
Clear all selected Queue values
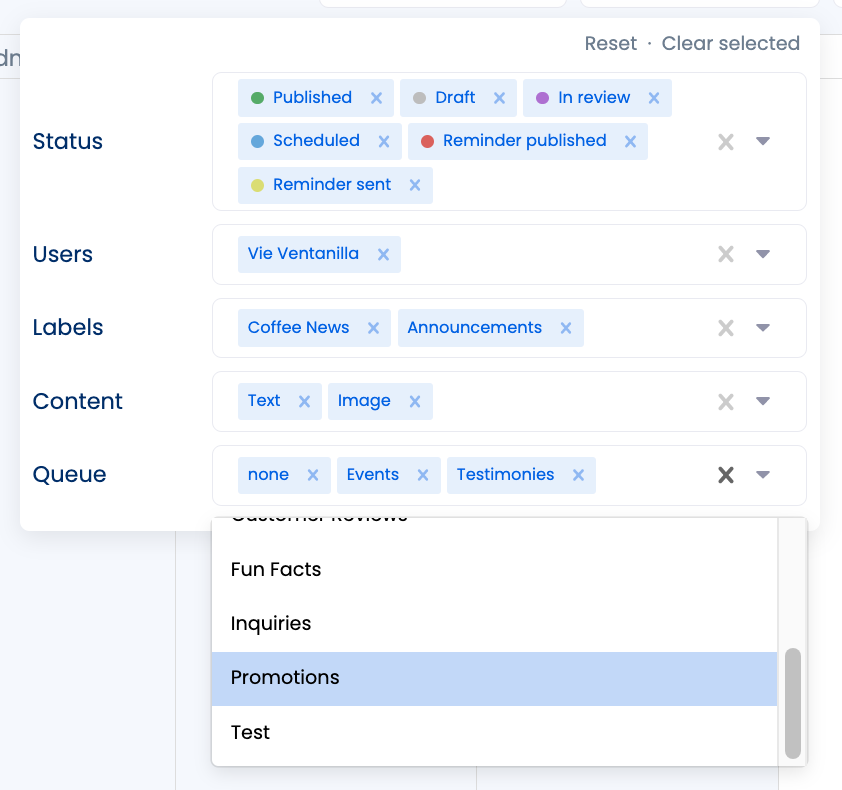pos(726,475)
